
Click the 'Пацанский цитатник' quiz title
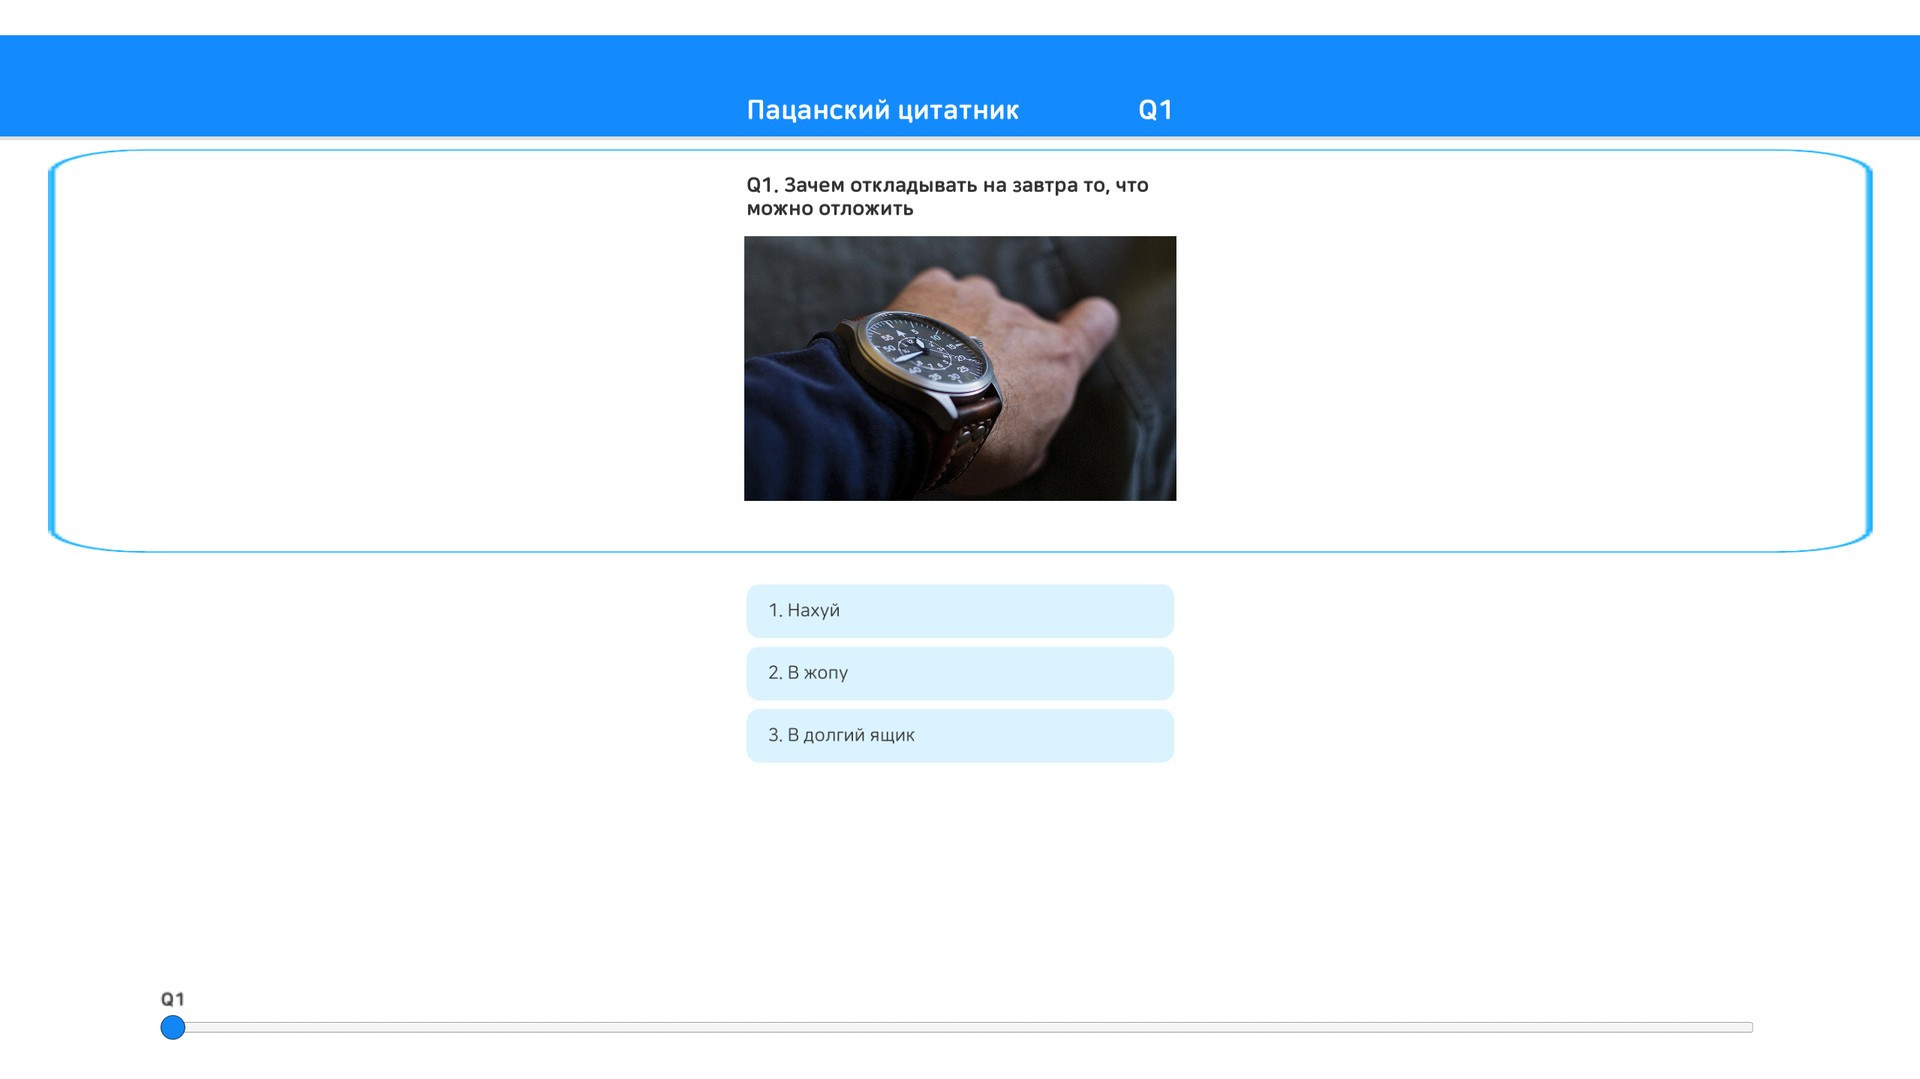pyautogui.click(x=882, y=110)
